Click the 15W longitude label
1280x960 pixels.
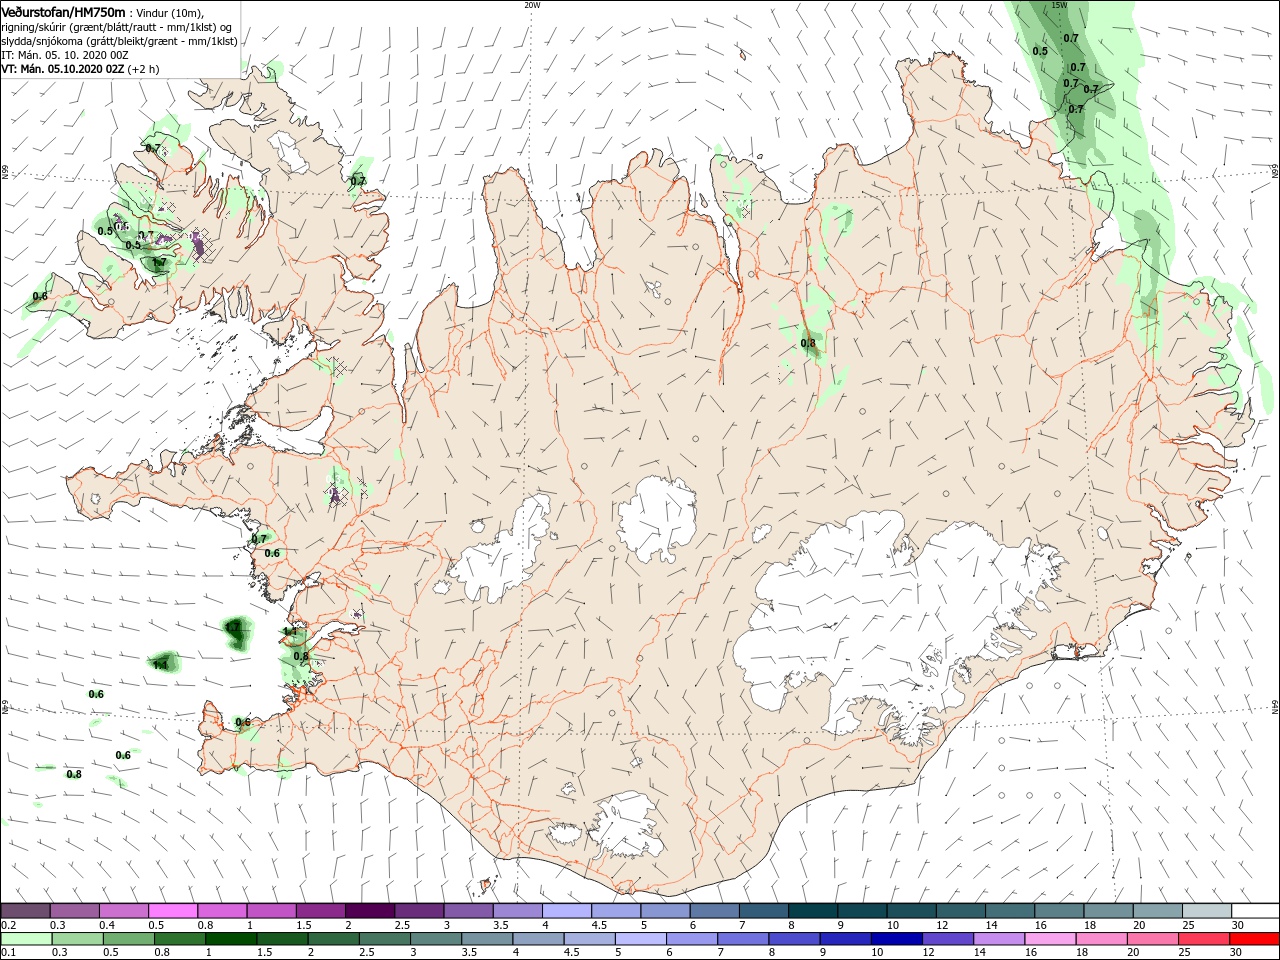pyautogui.click(x=1059, y=5)
